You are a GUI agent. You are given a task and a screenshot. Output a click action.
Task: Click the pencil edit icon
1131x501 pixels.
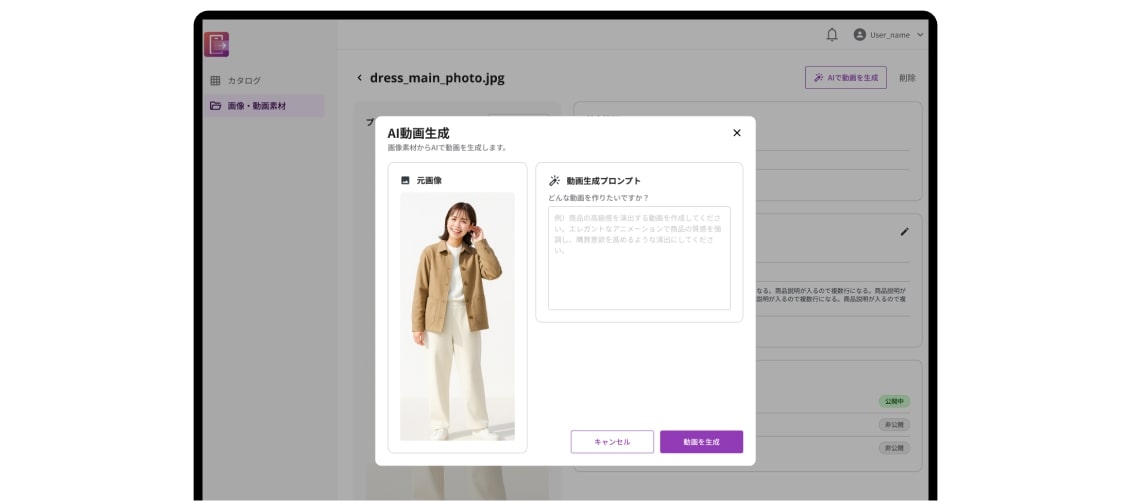point(905,231)
